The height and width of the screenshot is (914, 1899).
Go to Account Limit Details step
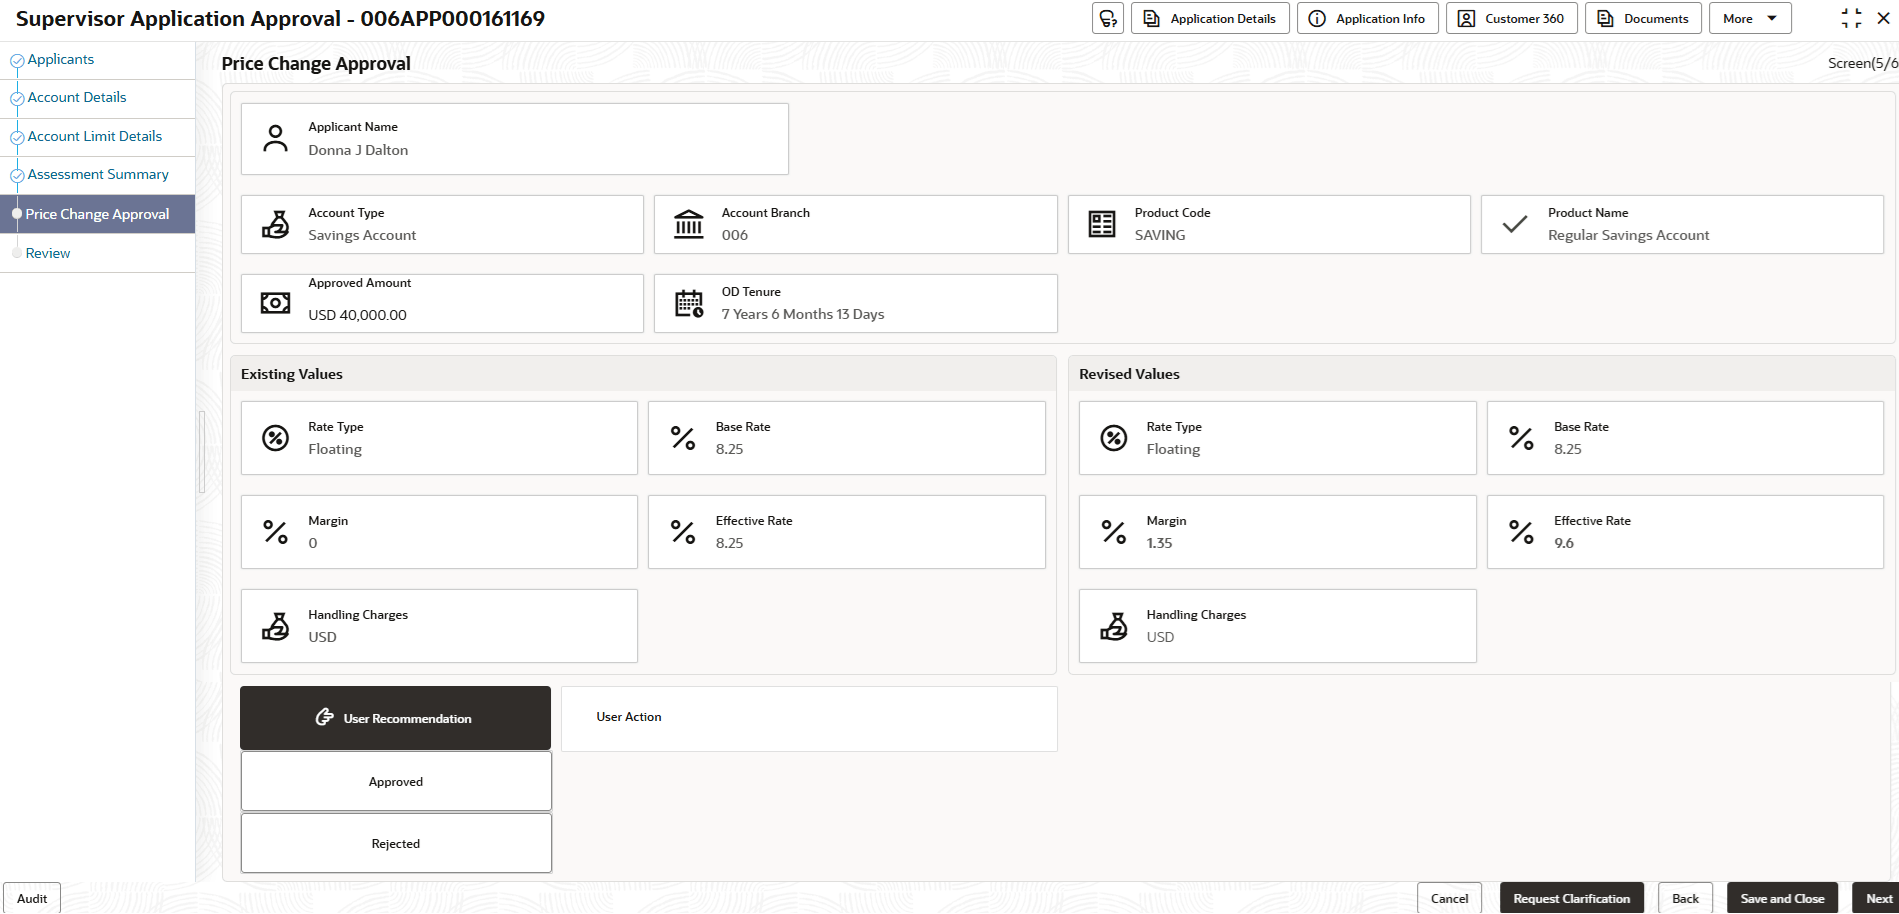pyautogui.click(x=94, y=136)
